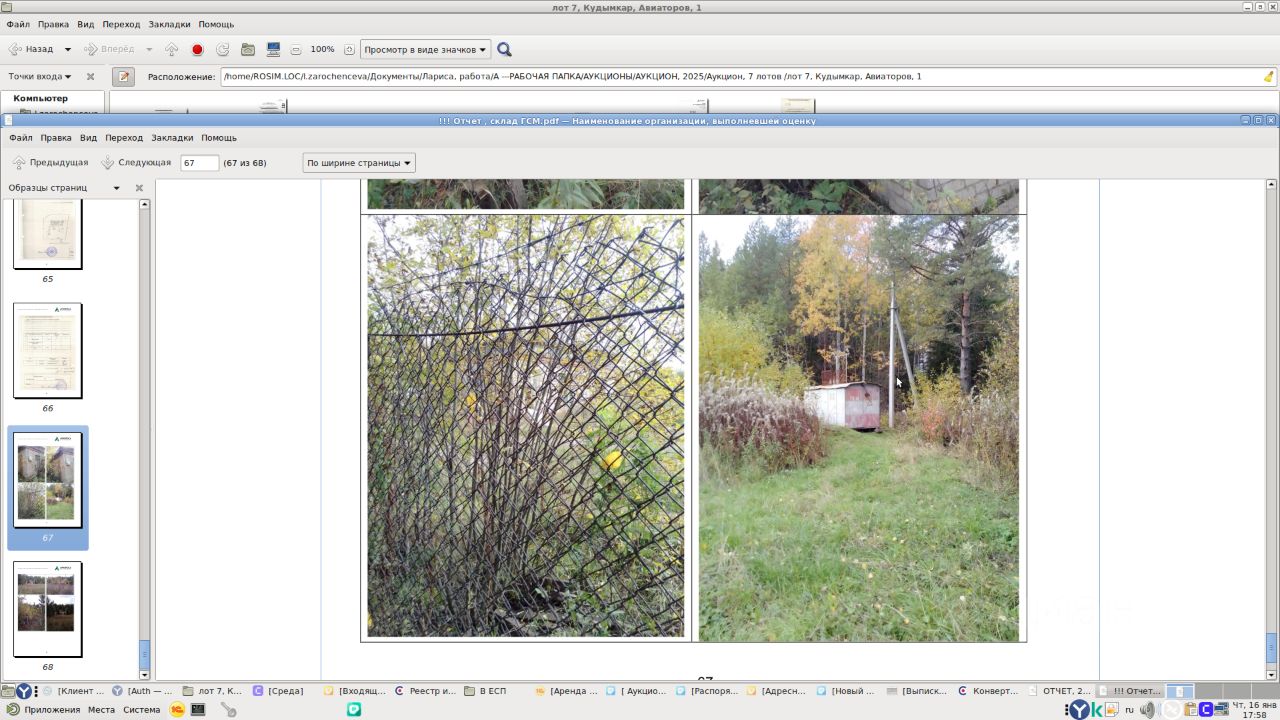1280x720 pixels.
Task: Close the Точки входа side pane
Action: click(90, 76)
